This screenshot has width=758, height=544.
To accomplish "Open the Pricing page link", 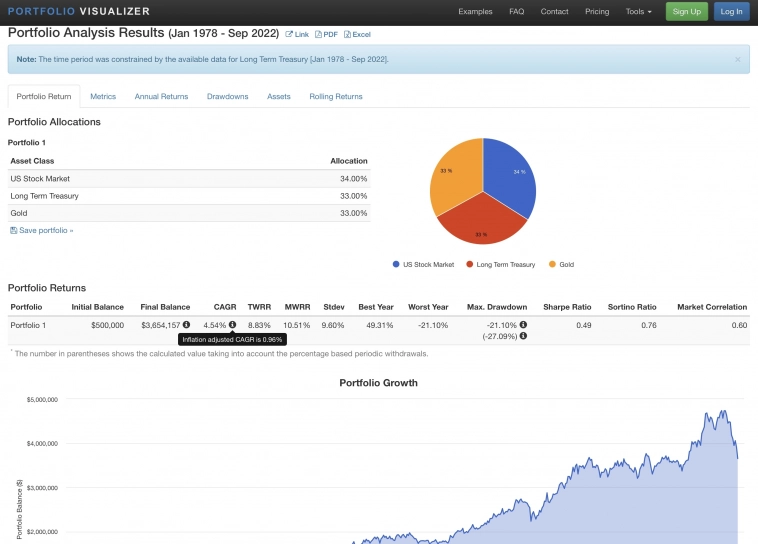I will coord(597,12).
